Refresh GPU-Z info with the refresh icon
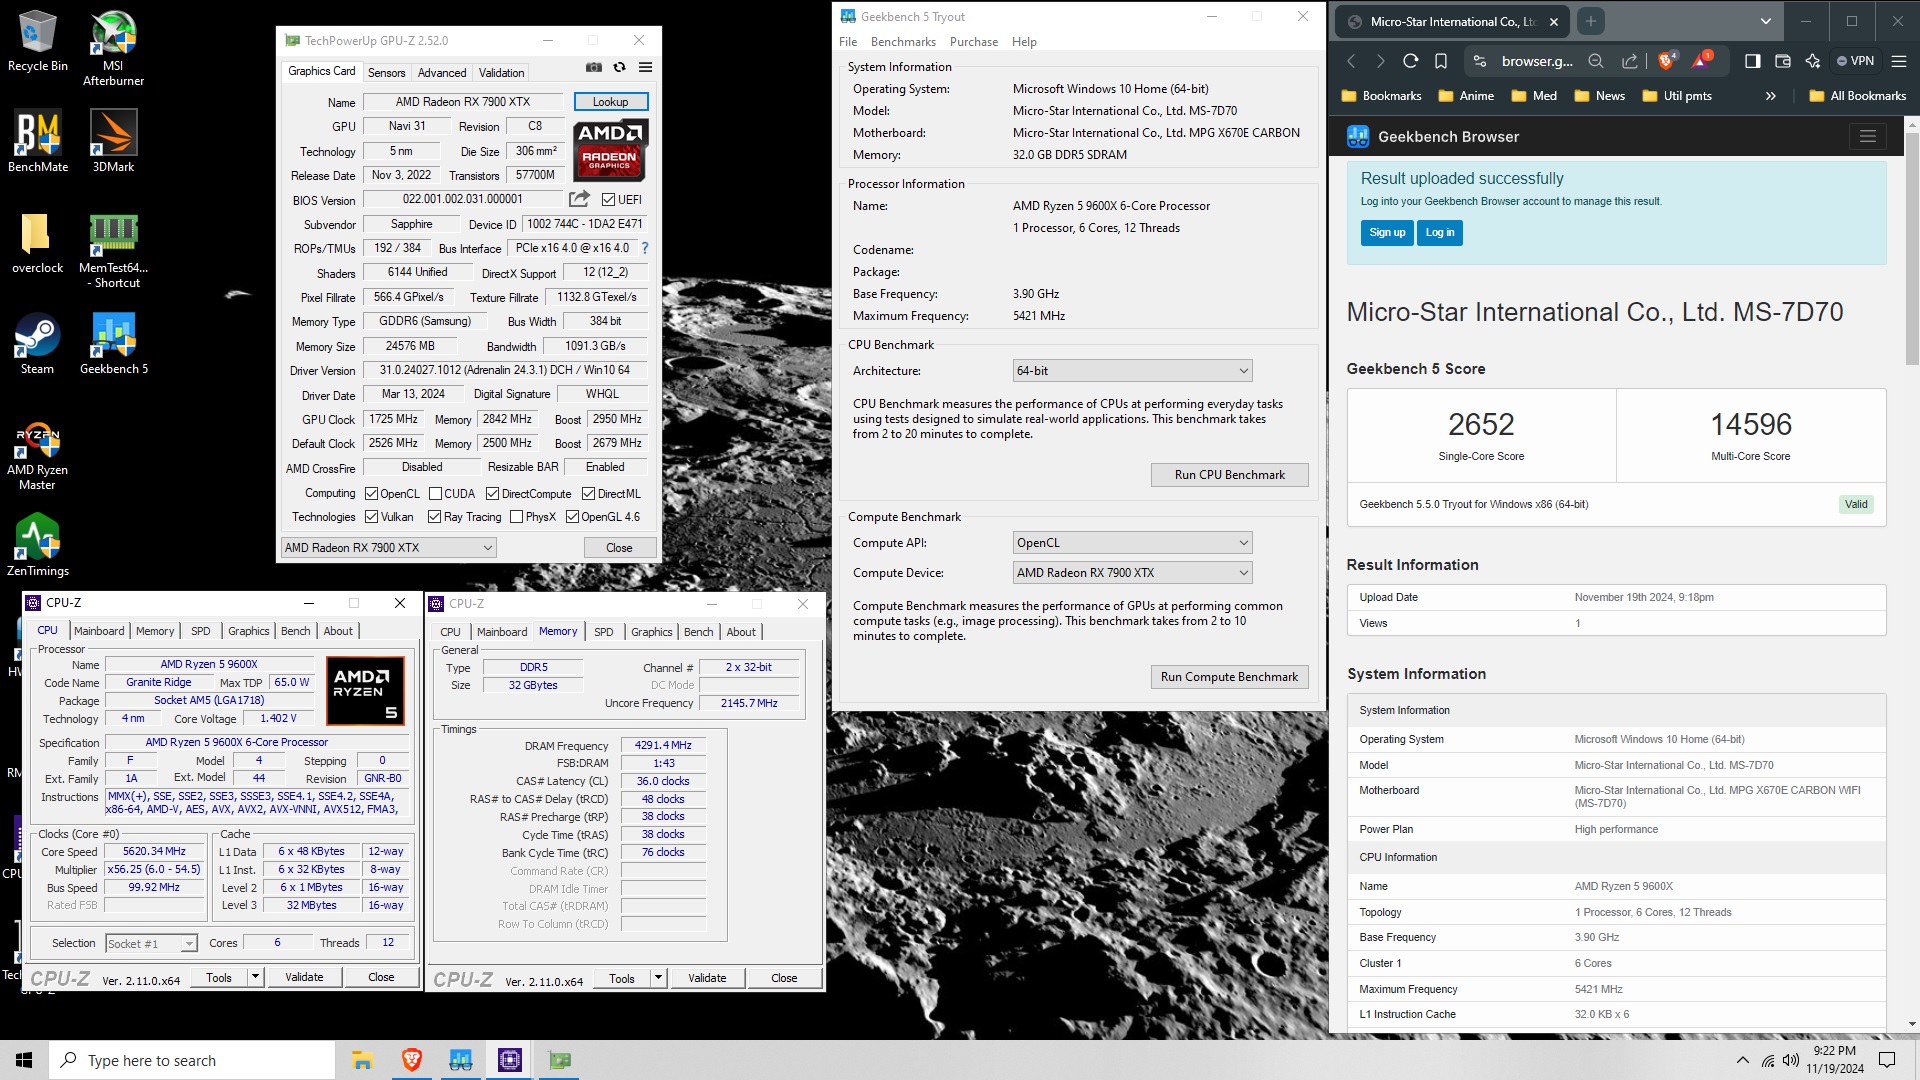The height and width of the screenshot is (1080, 1920). [620, 67]
